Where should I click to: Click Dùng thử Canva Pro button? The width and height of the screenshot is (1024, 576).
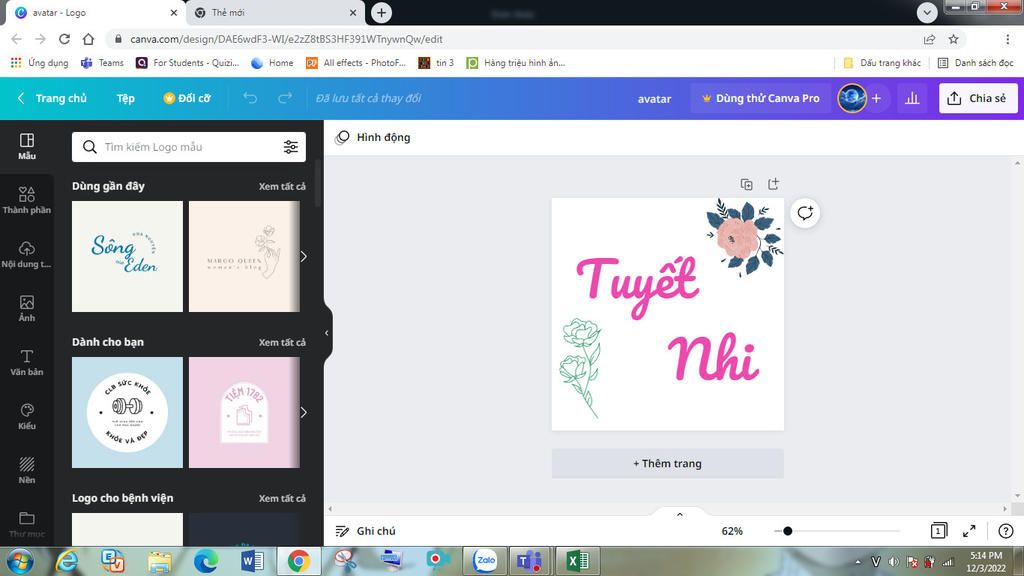point(761,98)
